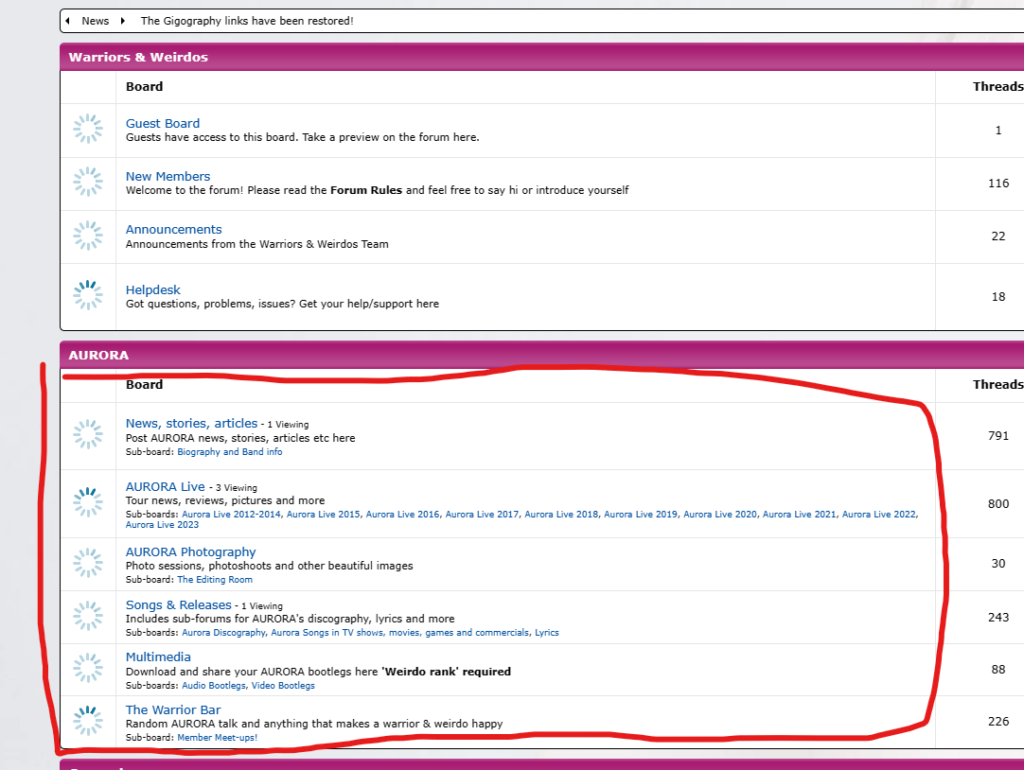The height and width of the screenshot is (770, 1024).
Task: Click the Board column header in Warriors & Weirdos
Action: click(x=144, y=87)
